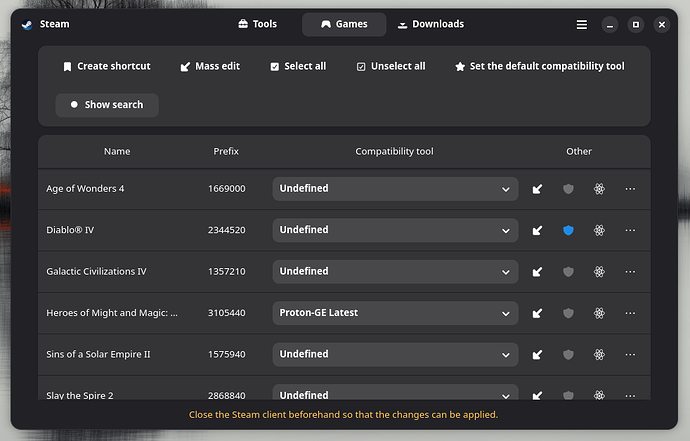
Task: Toggle shield icon for Age of Wonders 4
Action: (568, 189)
